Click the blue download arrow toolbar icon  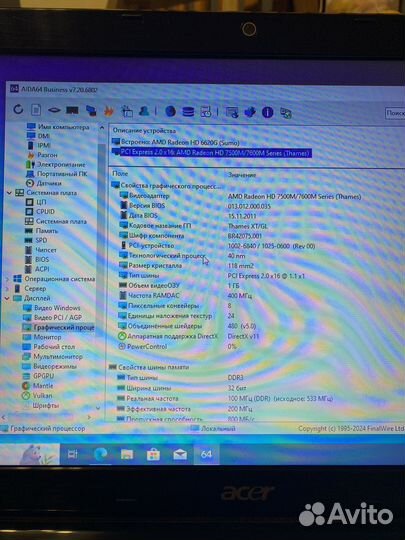(250, 112)
